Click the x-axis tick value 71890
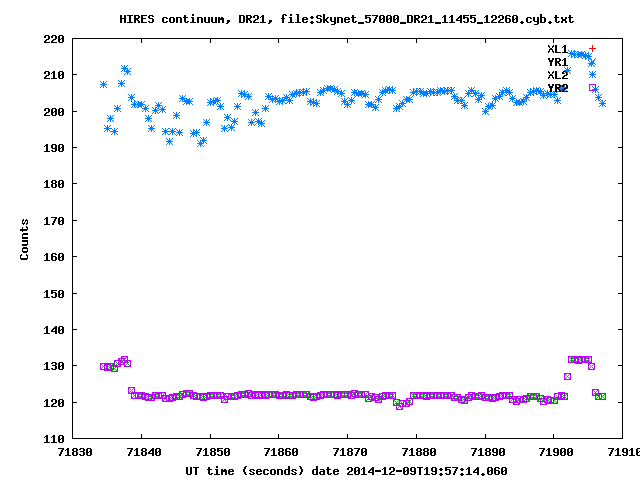The height and width of the screenshot is (480, 640). [x=488, y=452]
